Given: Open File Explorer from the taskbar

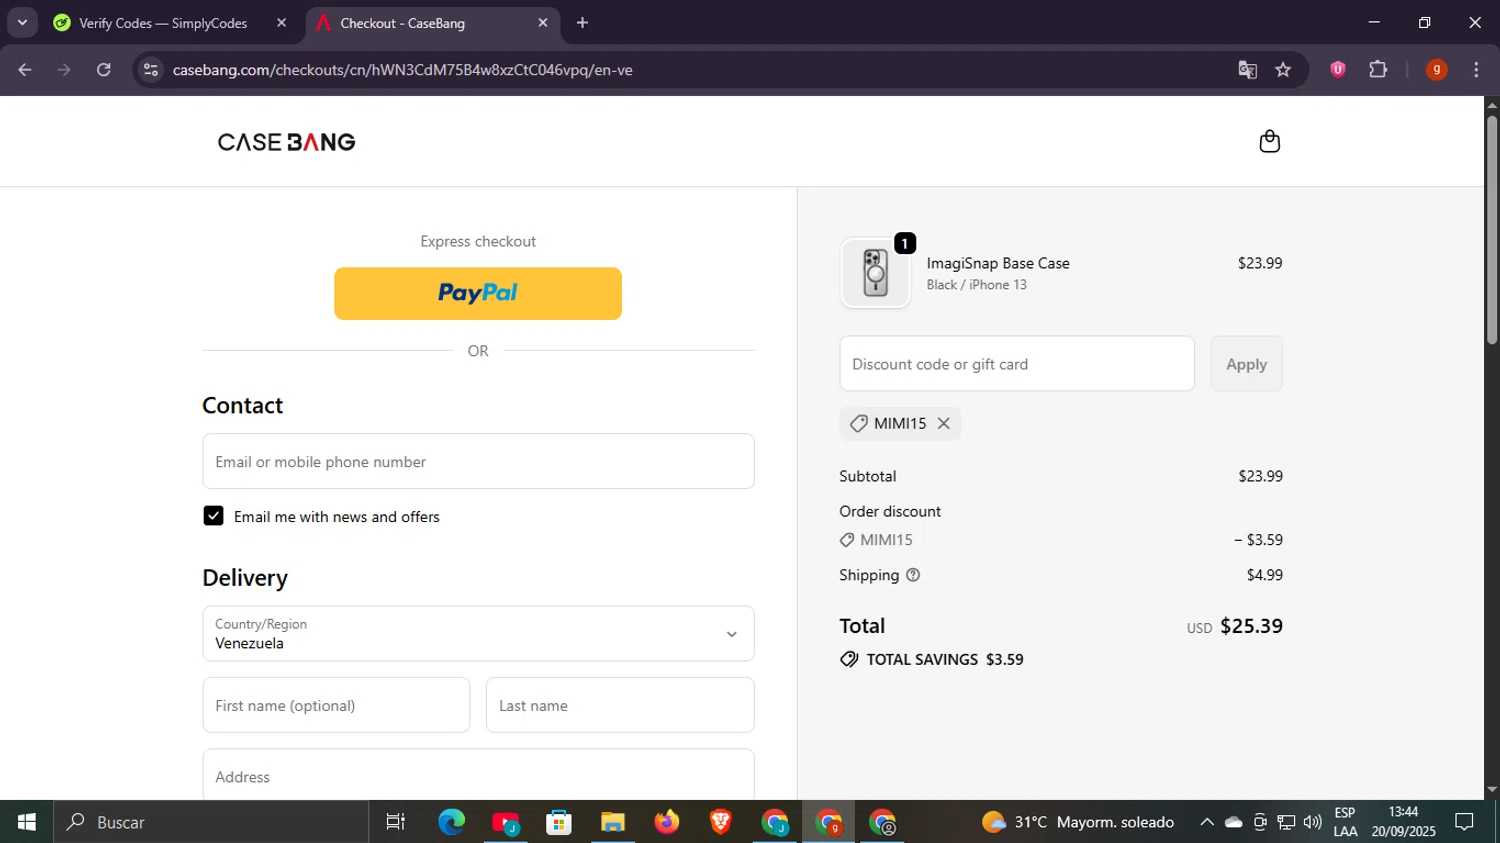Looking at the screenshot, I should pos(613,822).
